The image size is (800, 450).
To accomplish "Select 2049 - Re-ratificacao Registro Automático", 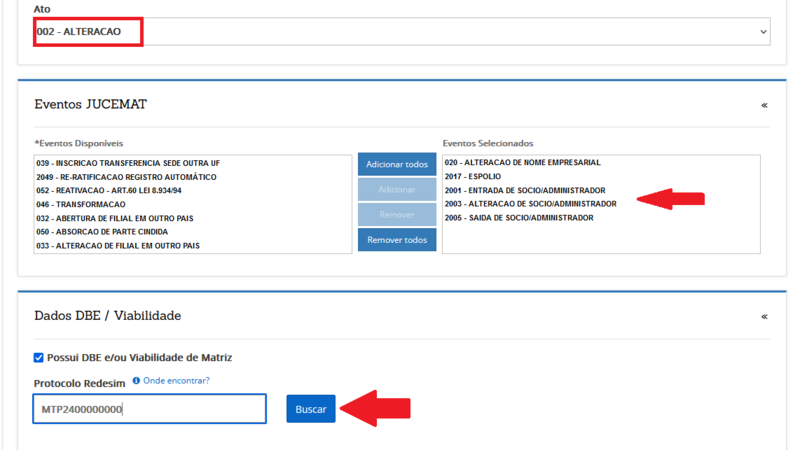I will [x=126, y=176].
